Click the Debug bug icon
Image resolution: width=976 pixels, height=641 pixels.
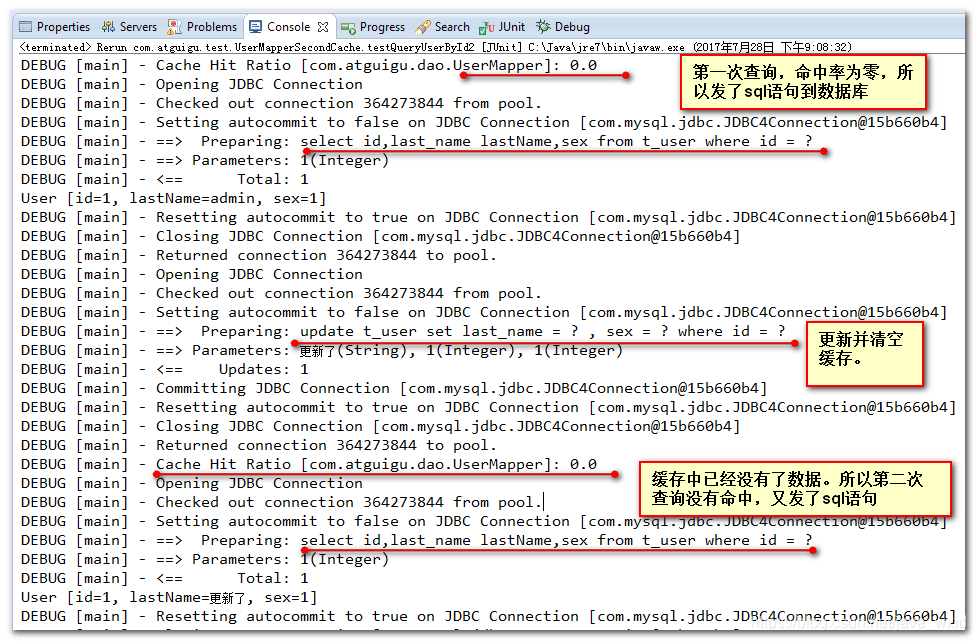tap(543, 26)
